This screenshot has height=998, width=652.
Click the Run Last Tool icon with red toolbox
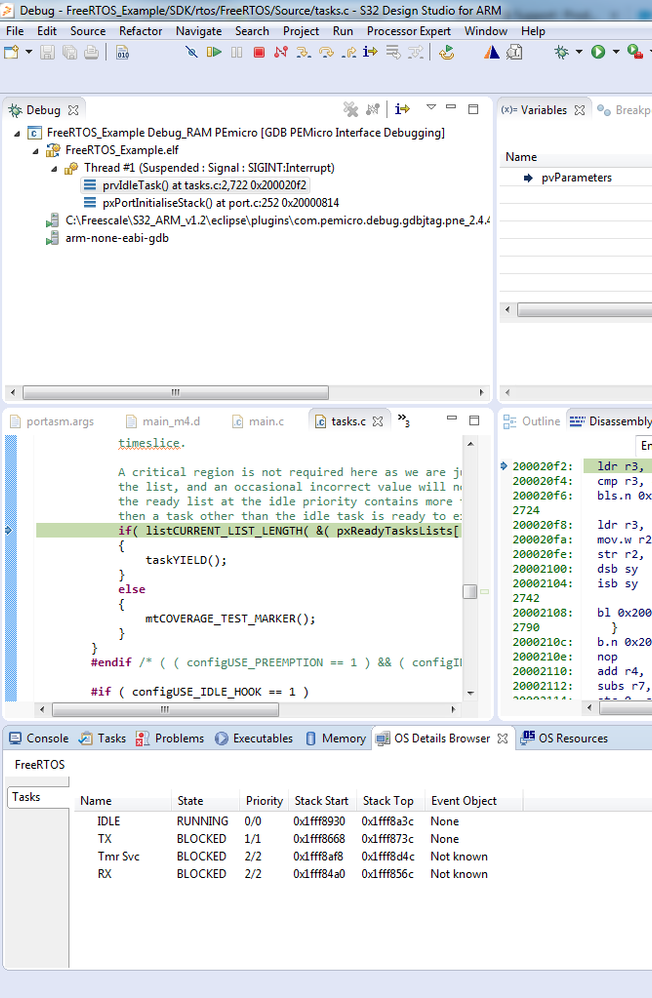(x=635, y=52)
